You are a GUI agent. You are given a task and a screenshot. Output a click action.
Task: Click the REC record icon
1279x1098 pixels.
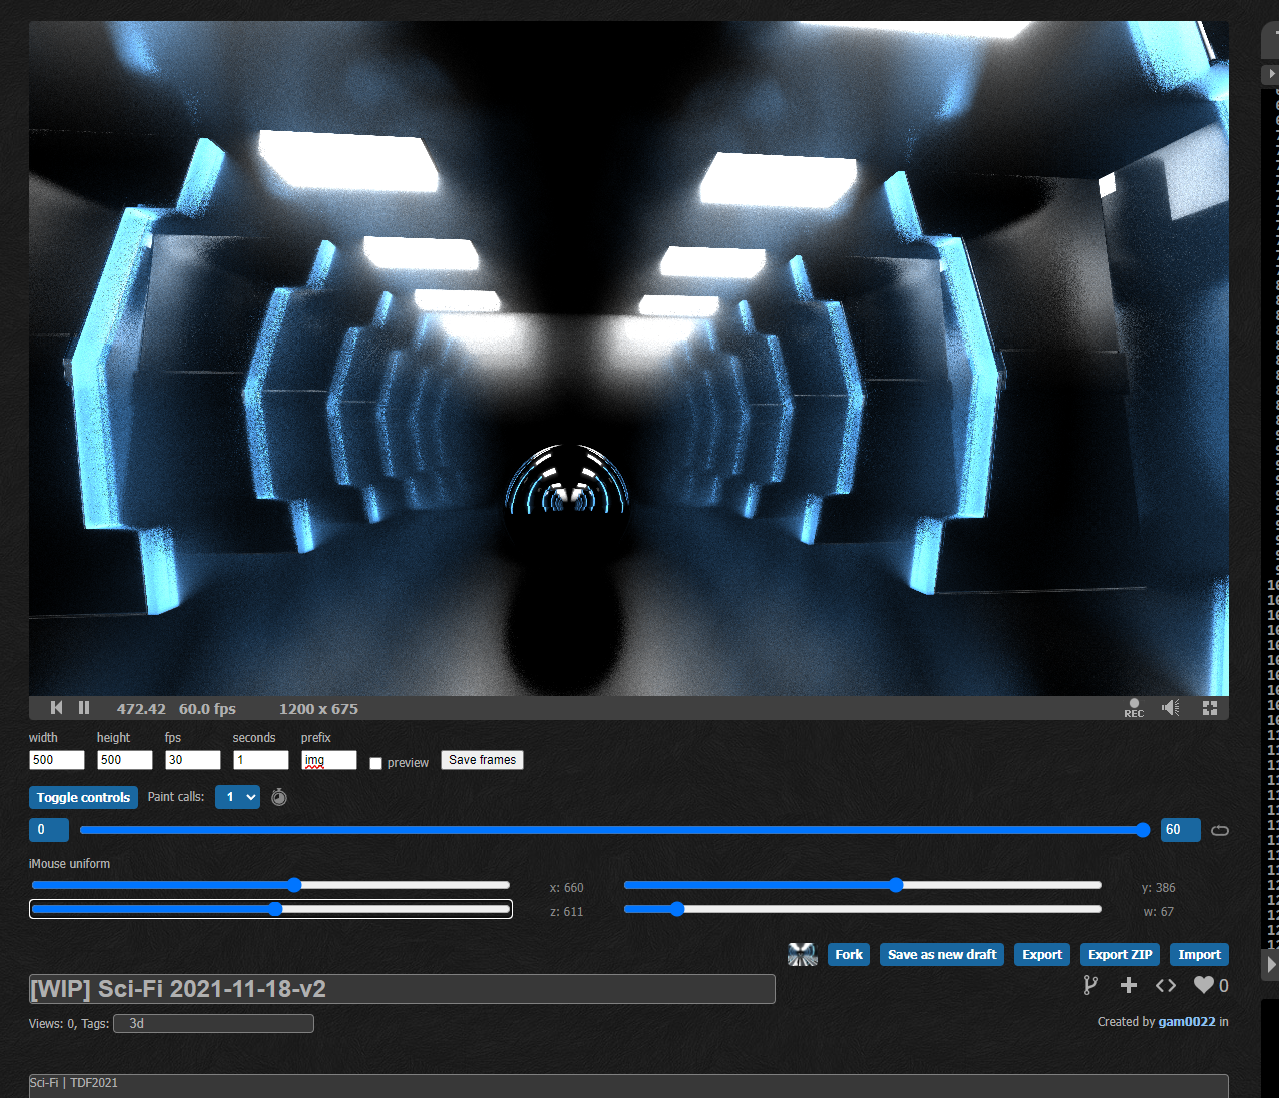(x=1133, y=708)
